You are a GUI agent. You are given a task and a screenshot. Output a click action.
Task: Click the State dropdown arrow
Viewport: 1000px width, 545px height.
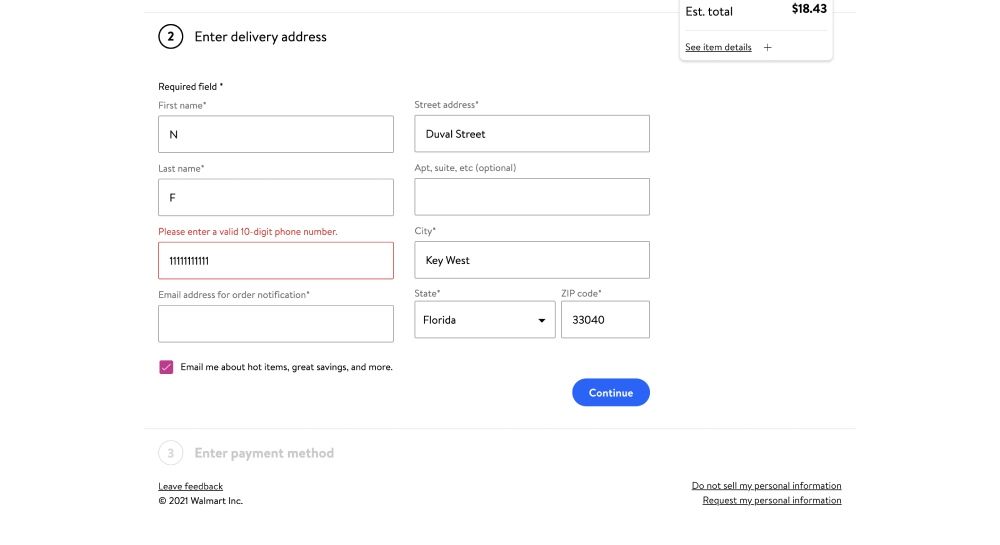[541, 321]
